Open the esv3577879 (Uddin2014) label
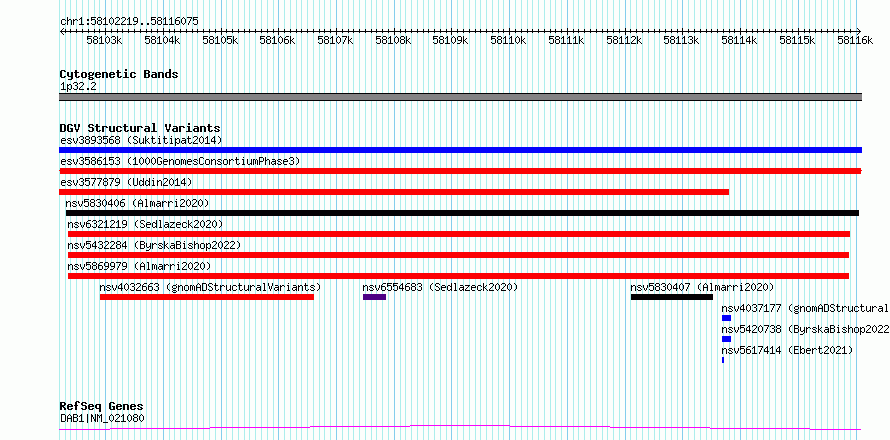Viewport: 890px width, 440px height. click(126, 182)
